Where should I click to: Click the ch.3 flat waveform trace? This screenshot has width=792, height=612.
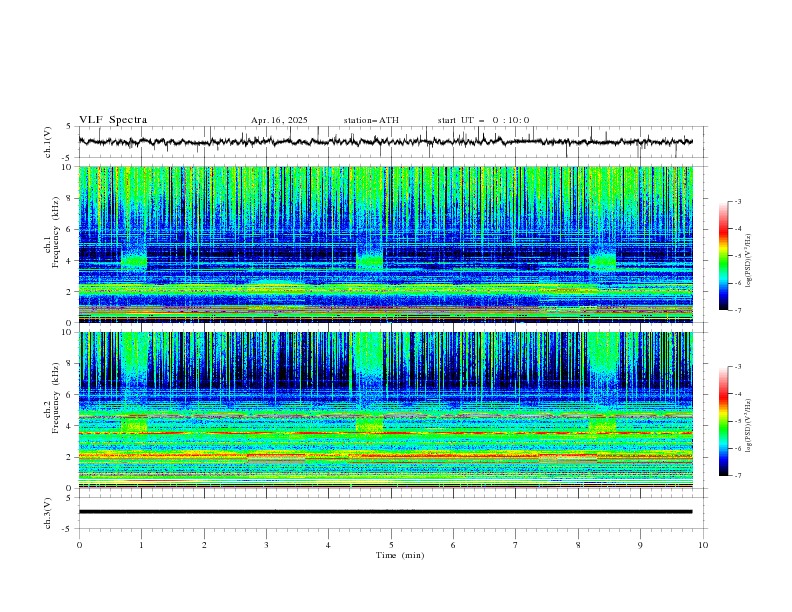click(x=386, y=512)
